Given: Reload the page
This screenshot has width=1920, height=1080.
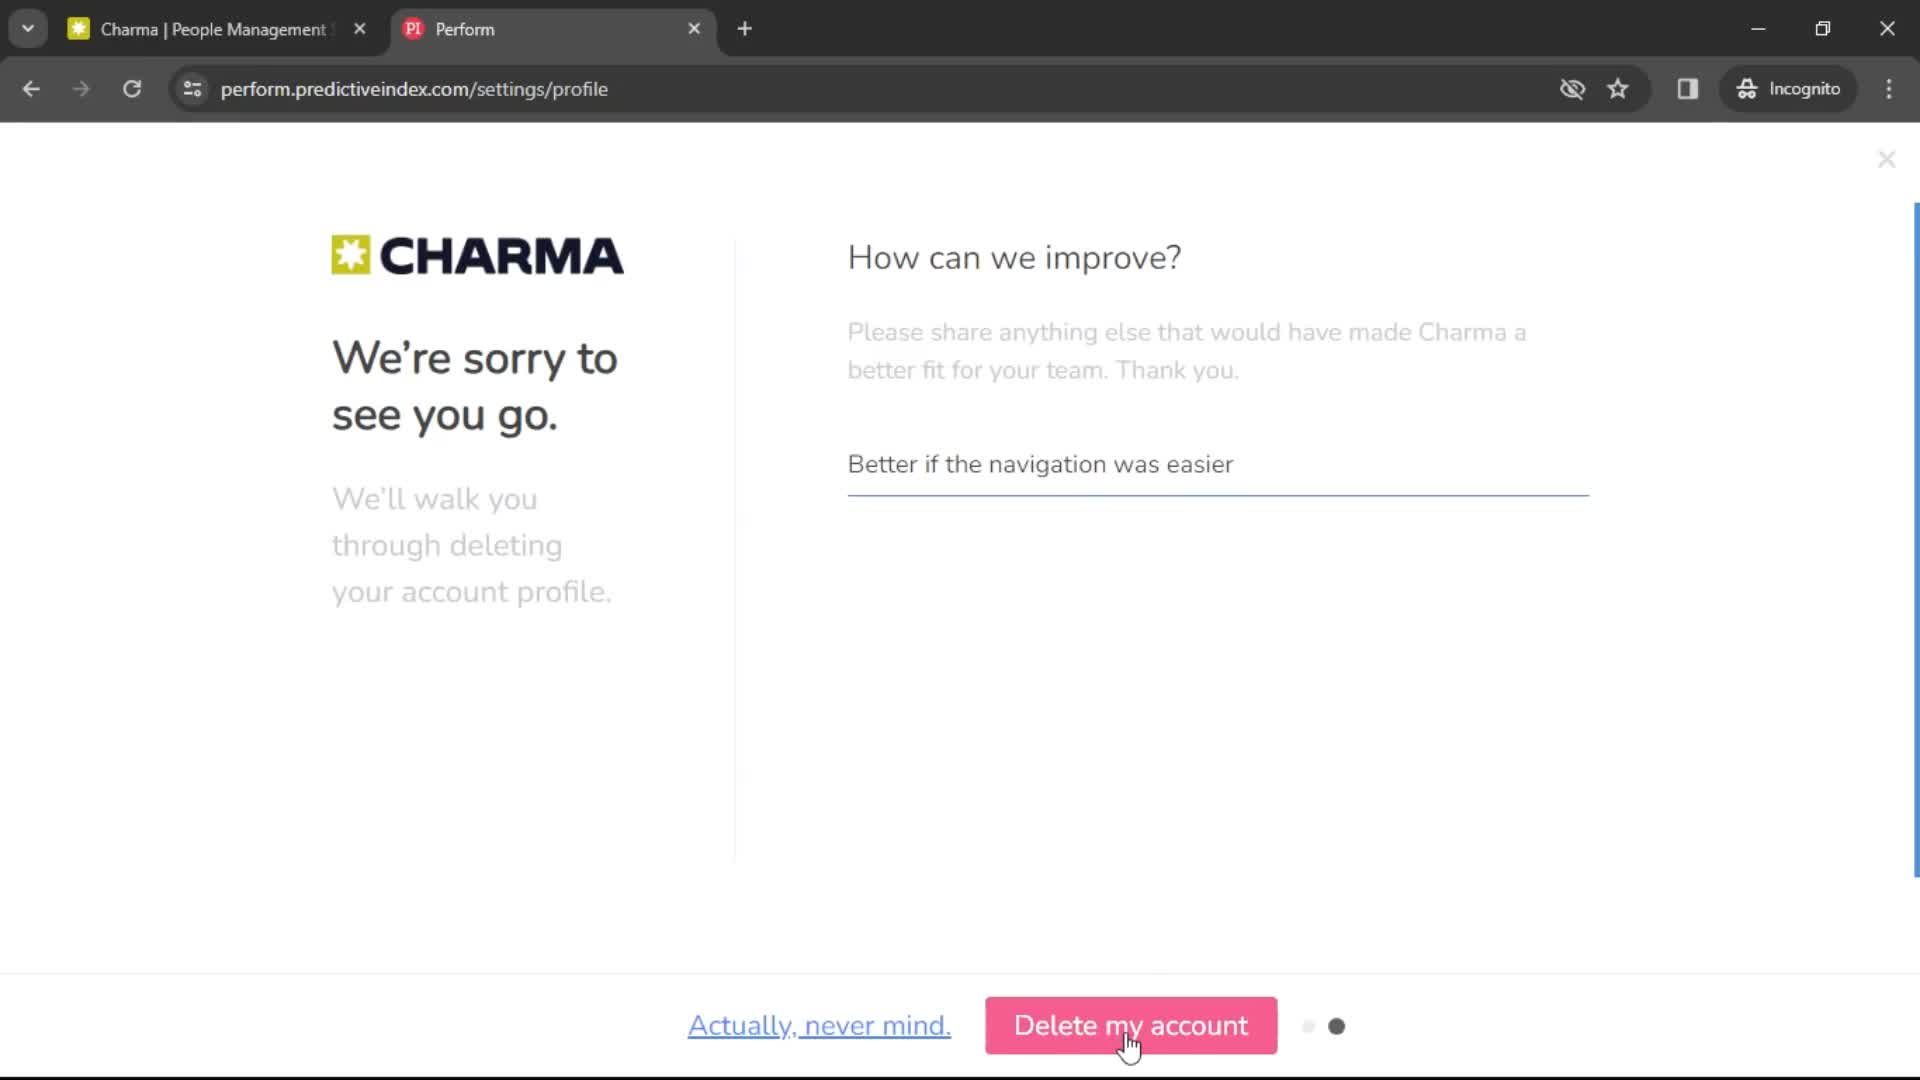Looking at the screenshot, I should click(x=132, y=89).
